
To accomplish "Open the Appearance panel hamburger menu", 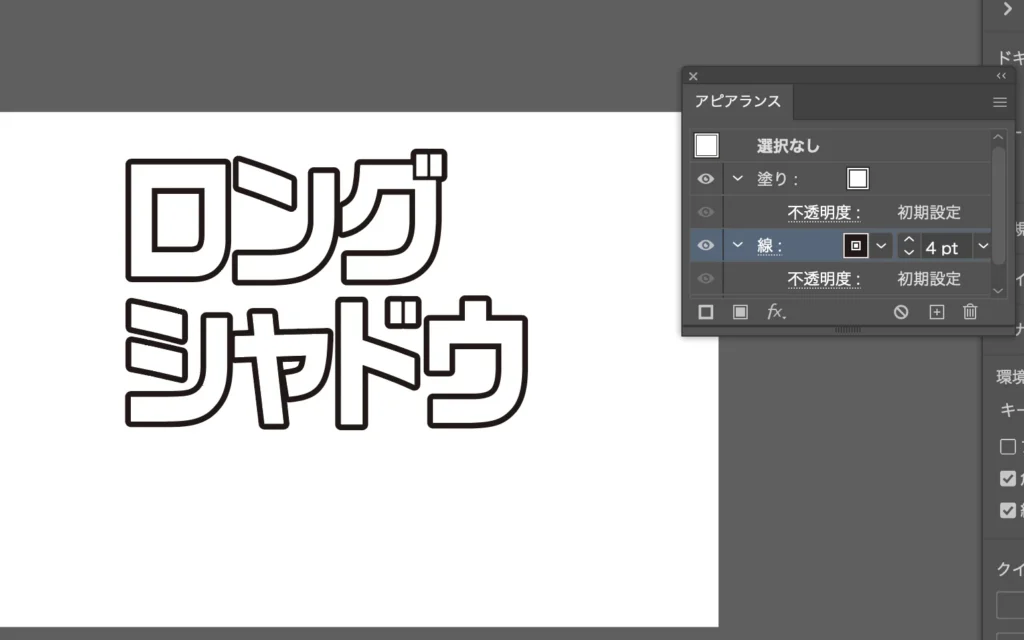I will point(1000,102).
